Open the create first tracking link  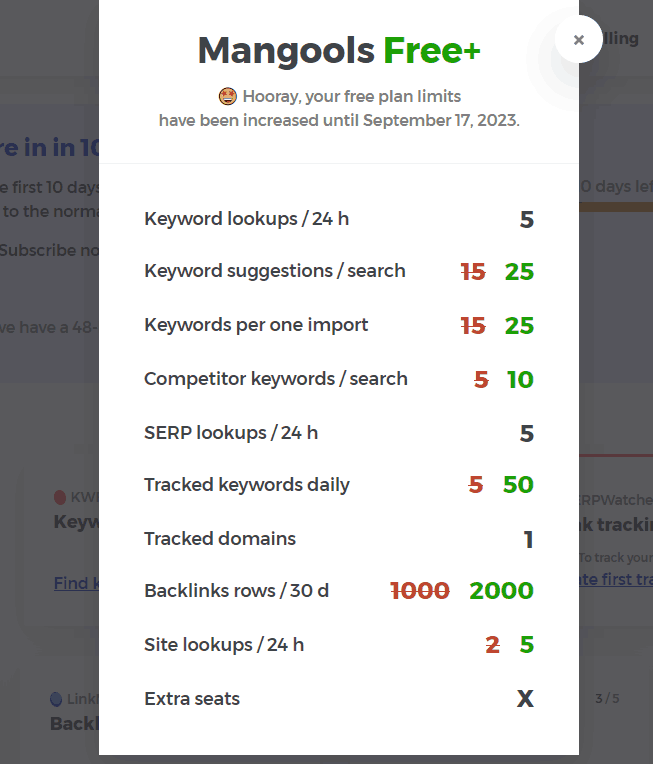[x=616, y=579]
